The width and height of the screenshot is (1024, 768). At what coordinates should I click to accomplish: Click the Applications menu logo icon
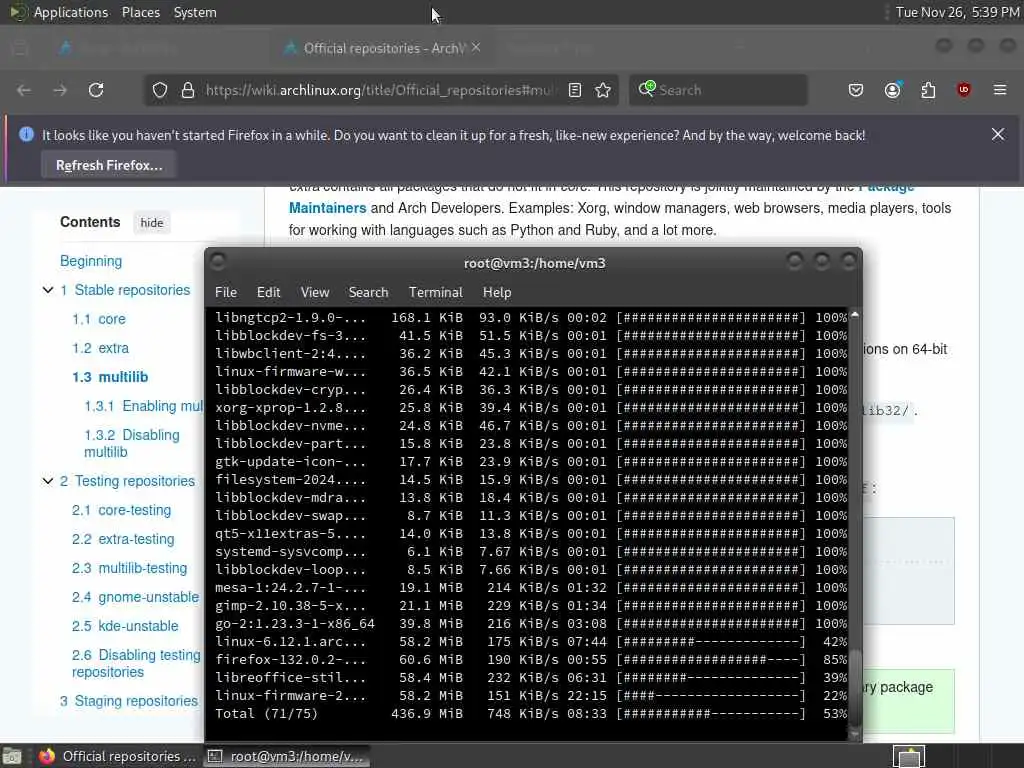pos(18,12)
